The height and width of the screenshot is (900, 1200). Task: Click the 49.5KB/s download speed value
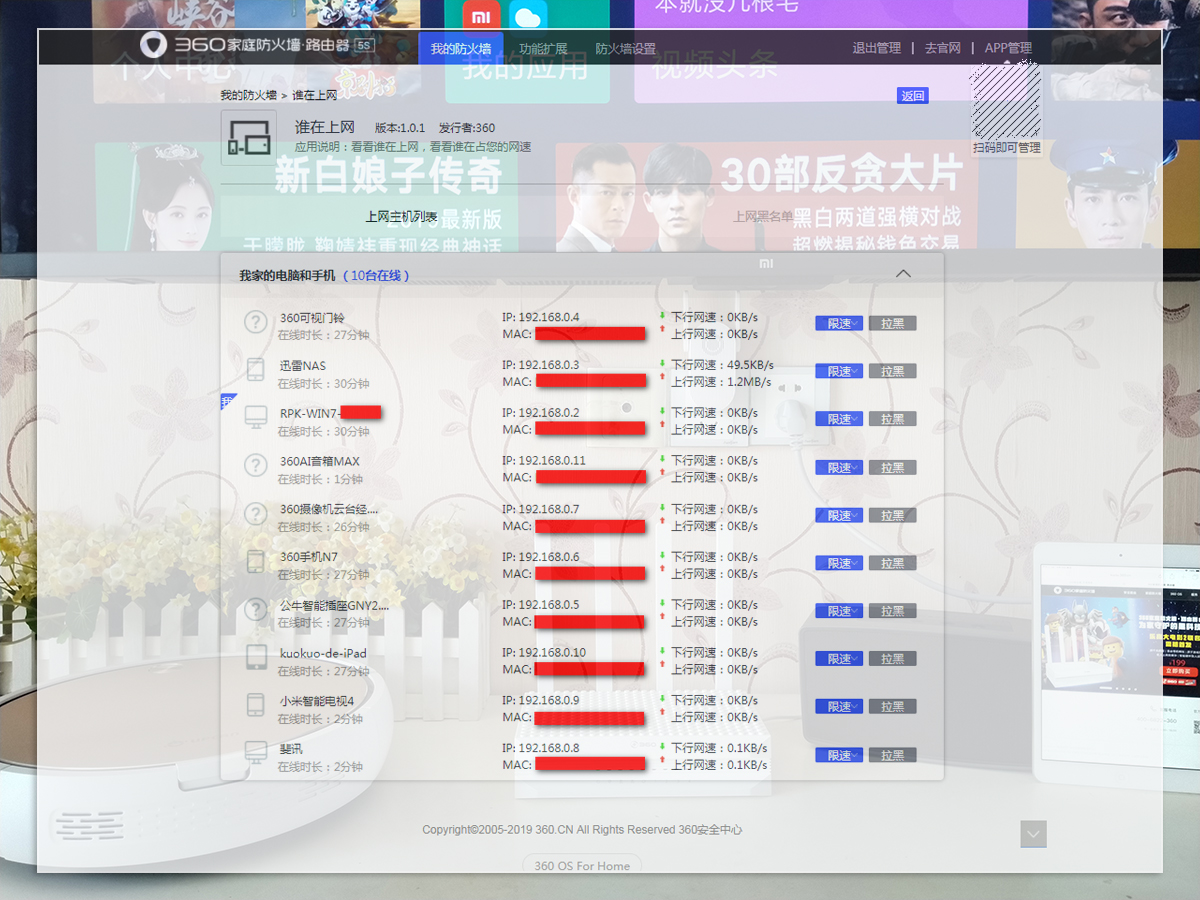coord(750,365)
